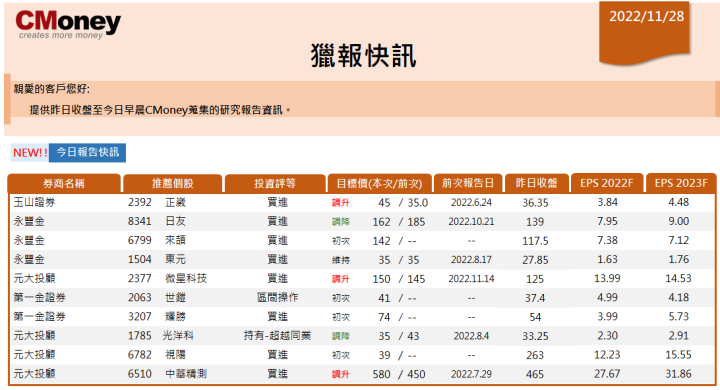Select the 推薦個股 column header

click(x=173, y=183)
